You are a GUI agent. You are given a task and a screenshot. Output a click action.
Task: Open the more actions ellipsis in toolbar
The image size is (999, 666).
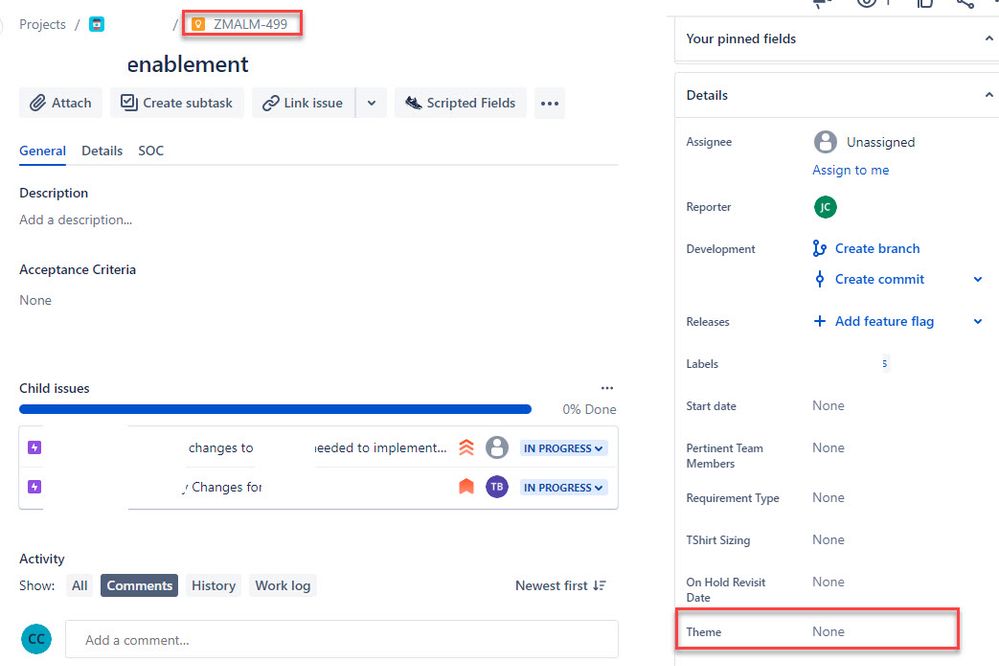(x=549, y=103)
